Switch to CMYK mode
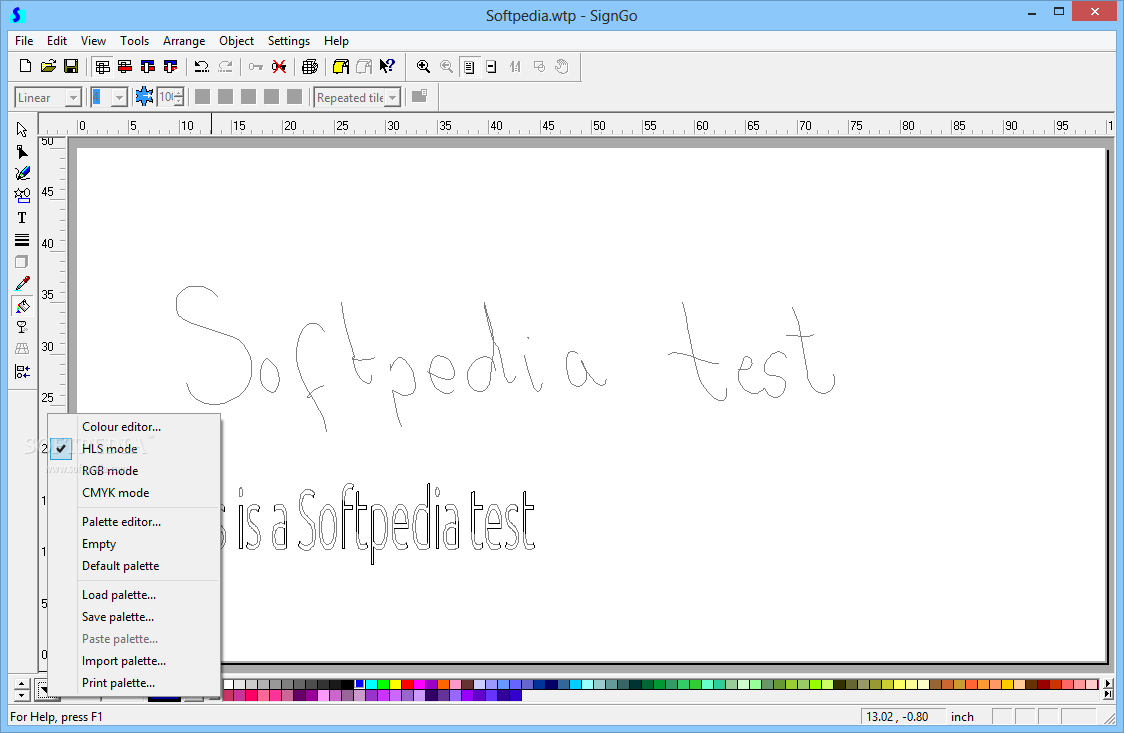The image size is (1124, 733). pyautogui.click(x=115, y=493)
